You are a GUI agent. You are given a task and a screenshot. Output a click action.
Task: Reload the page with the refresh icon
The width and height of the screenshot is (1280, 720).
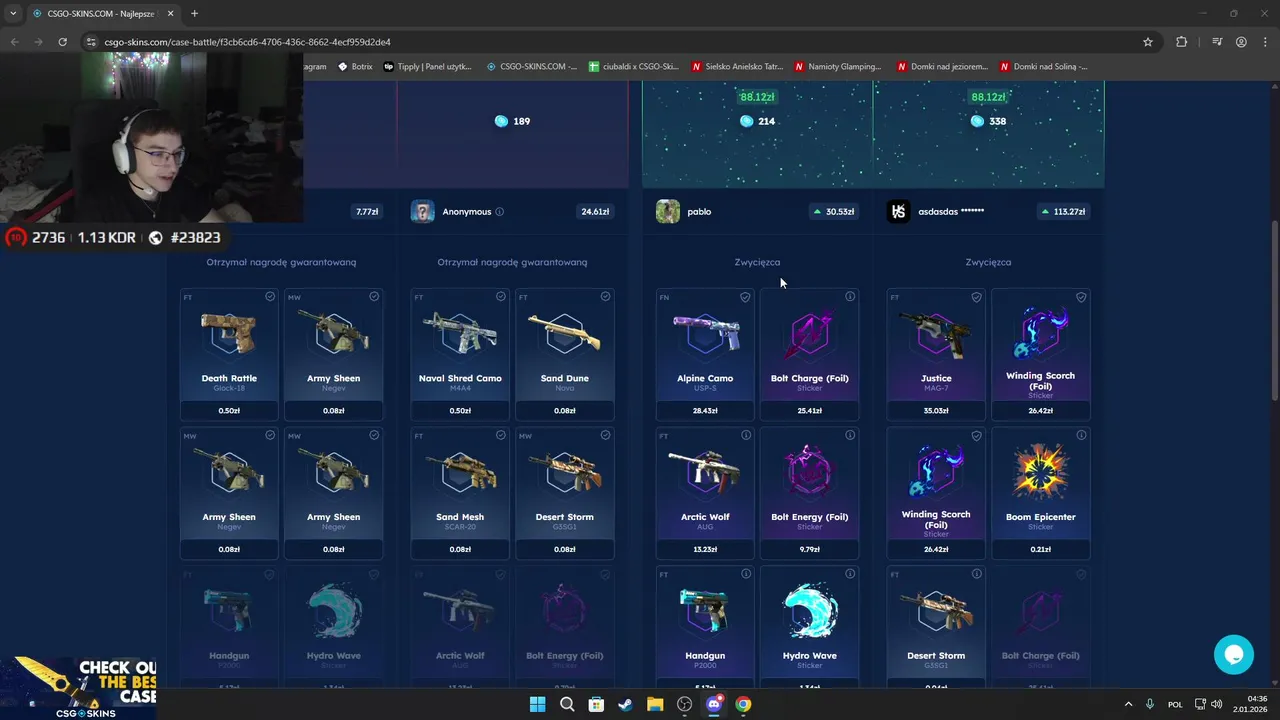tap(62, 42)
